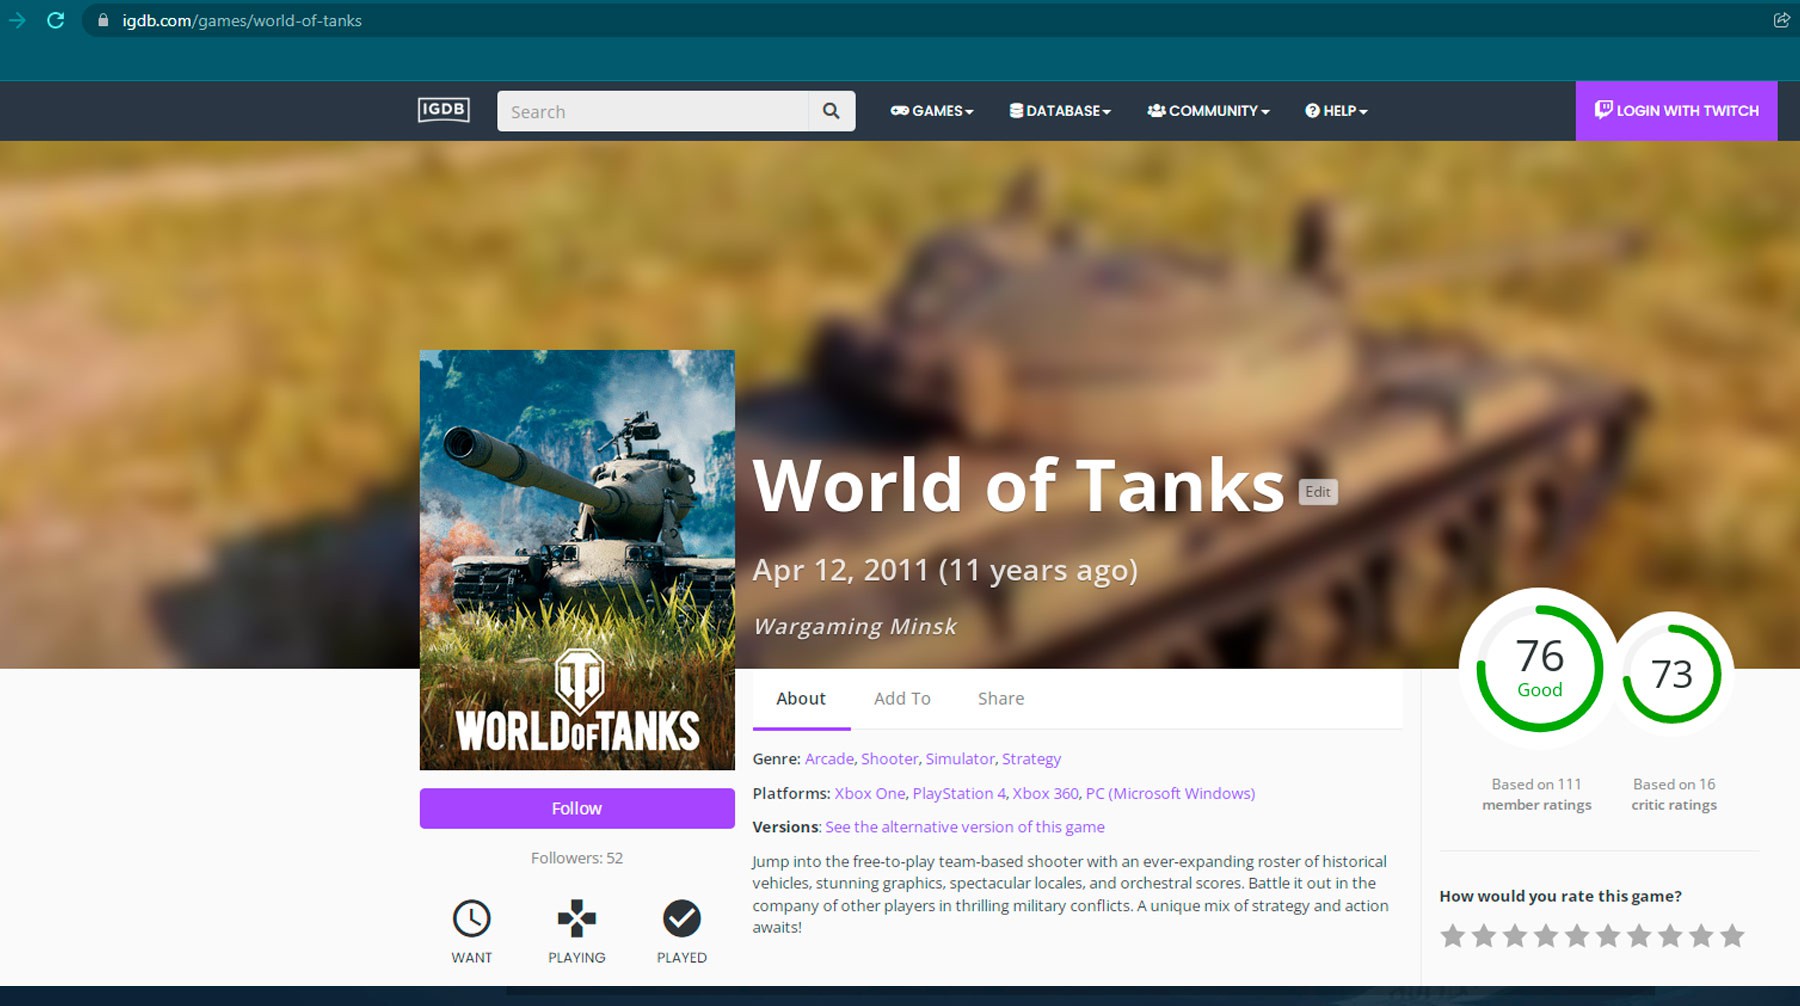Open the World of Tanks cover image

pos(577,560)
